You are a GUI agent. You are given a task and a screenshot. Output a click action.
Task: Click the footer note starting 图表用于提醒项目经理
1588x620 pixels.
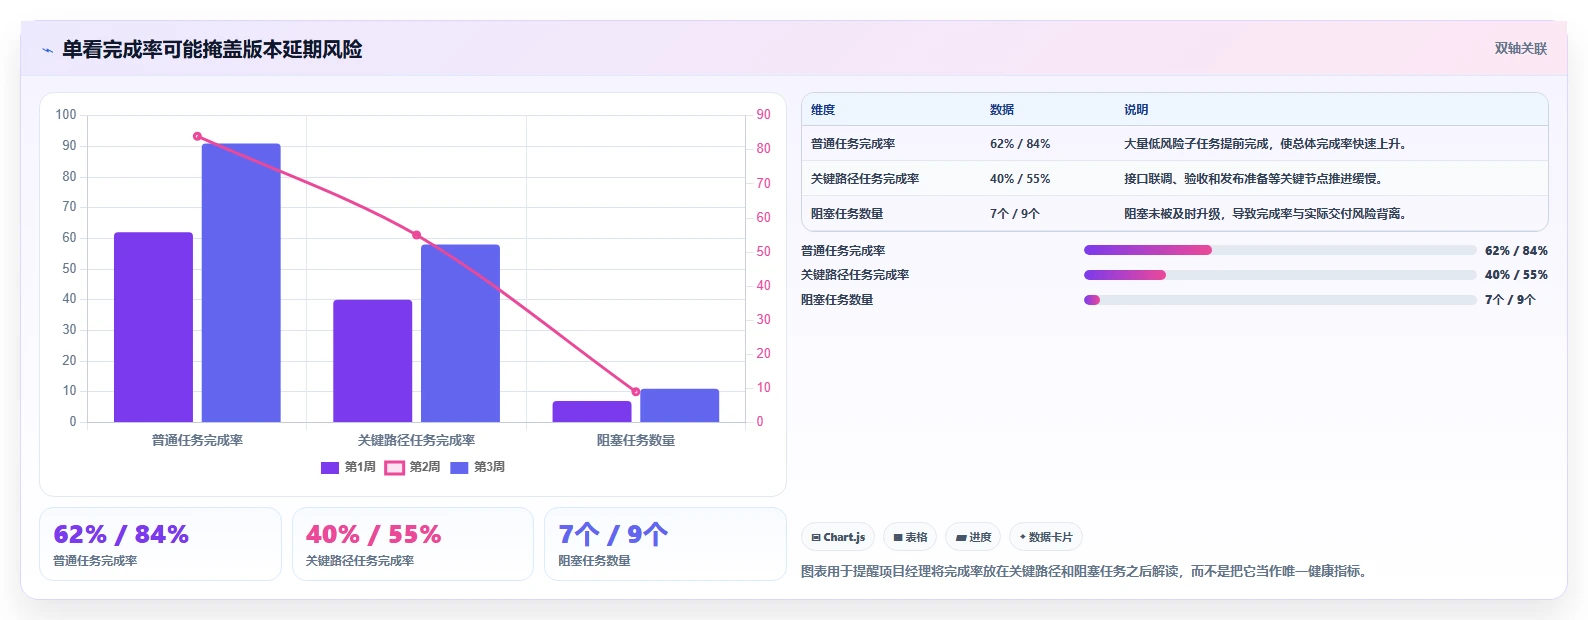[x=1083, y=572]
